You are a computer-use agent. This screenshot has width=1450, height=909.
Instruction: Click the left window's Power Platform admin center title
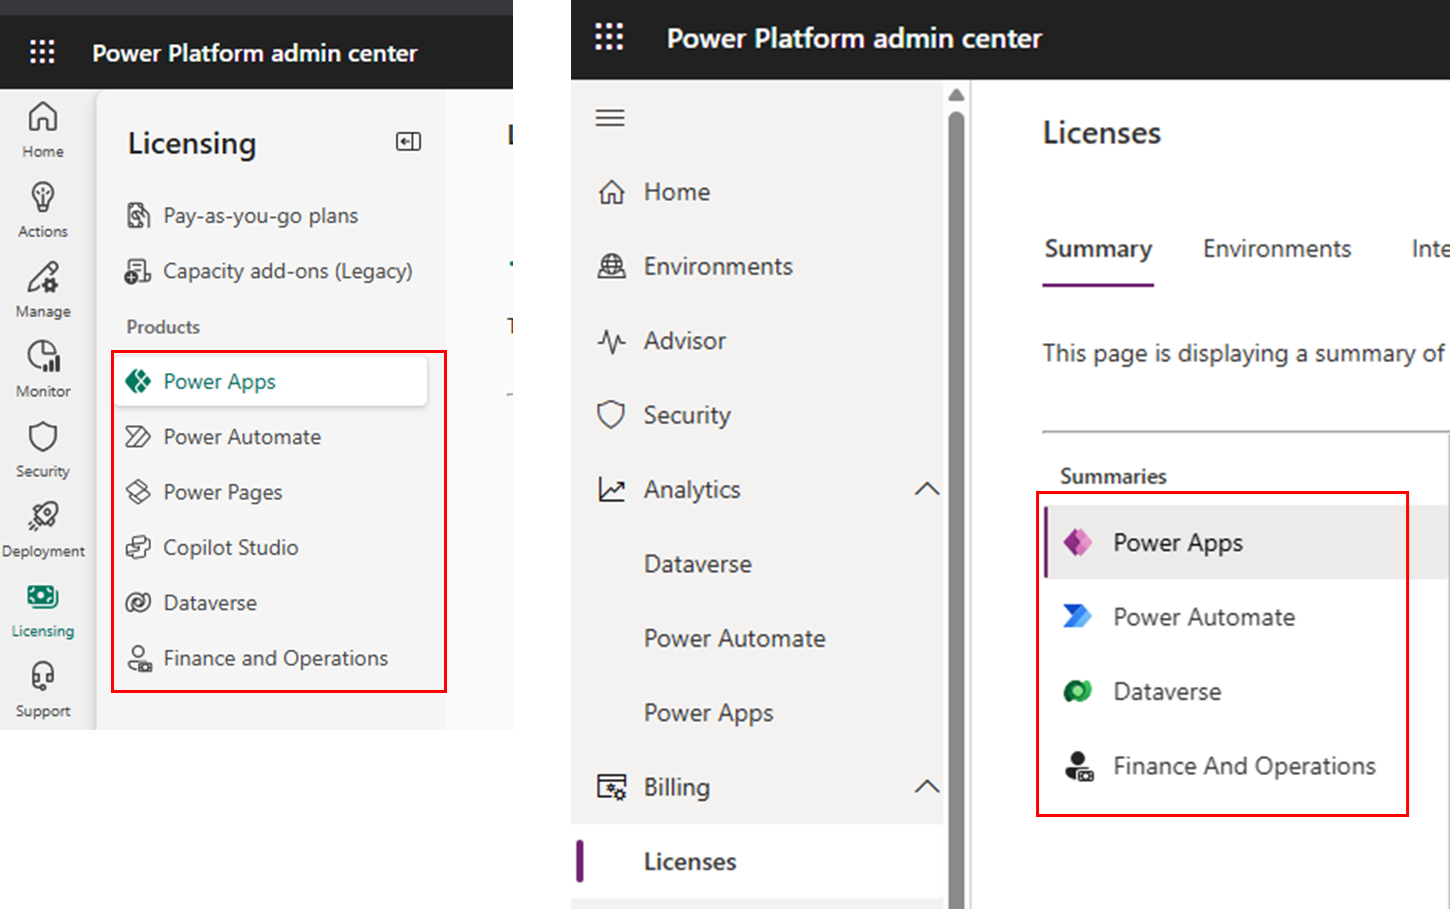[255, 53]
